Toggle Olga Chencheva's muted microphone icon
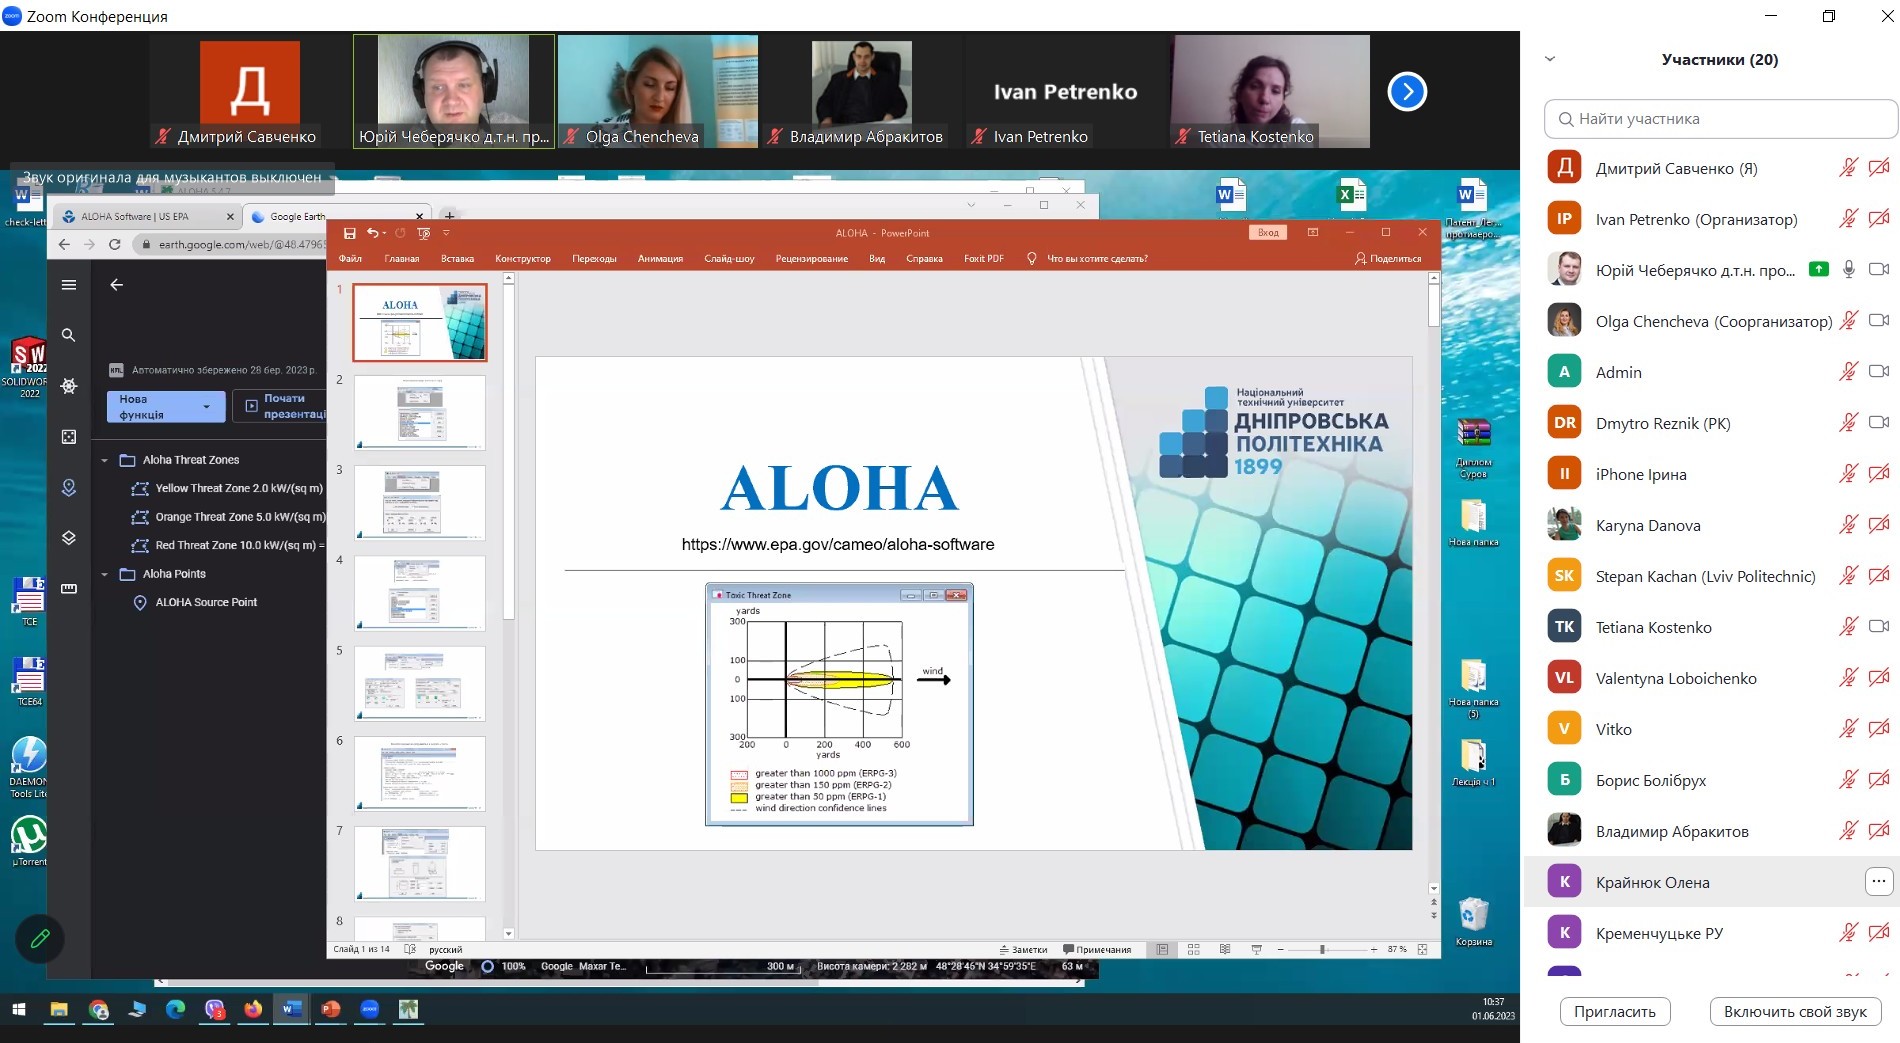Screen dimensions: 1900x1043 click(x=1849, y=321)
